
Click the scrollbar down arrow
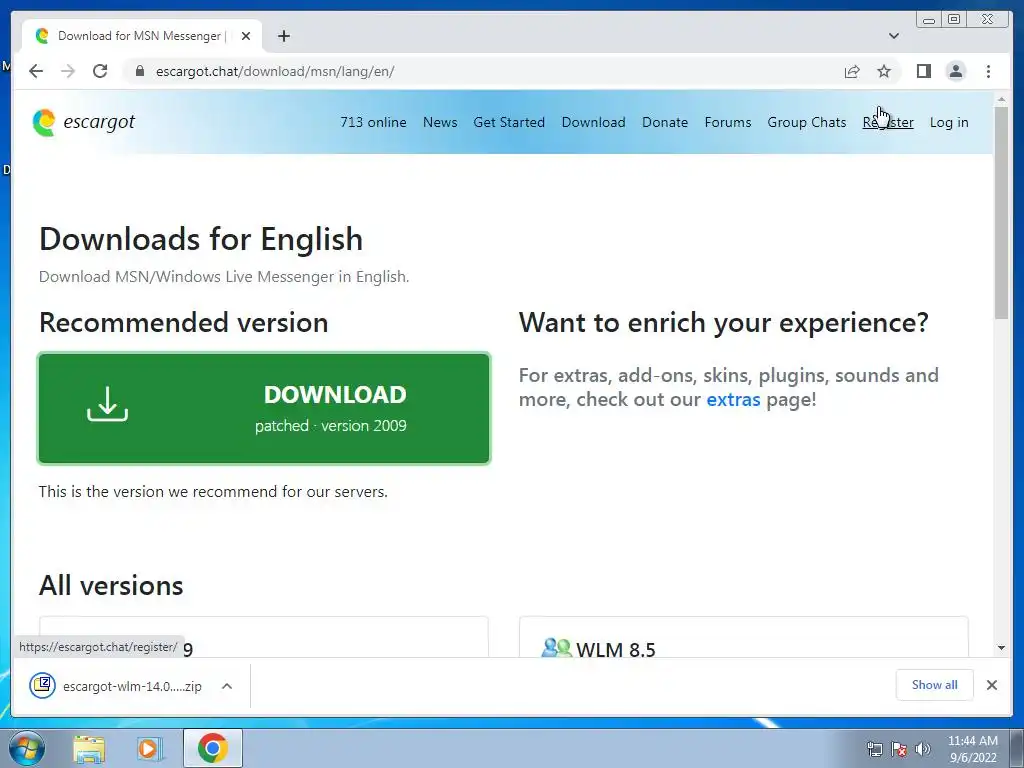pyautogui.click(x=1001, y=648)
